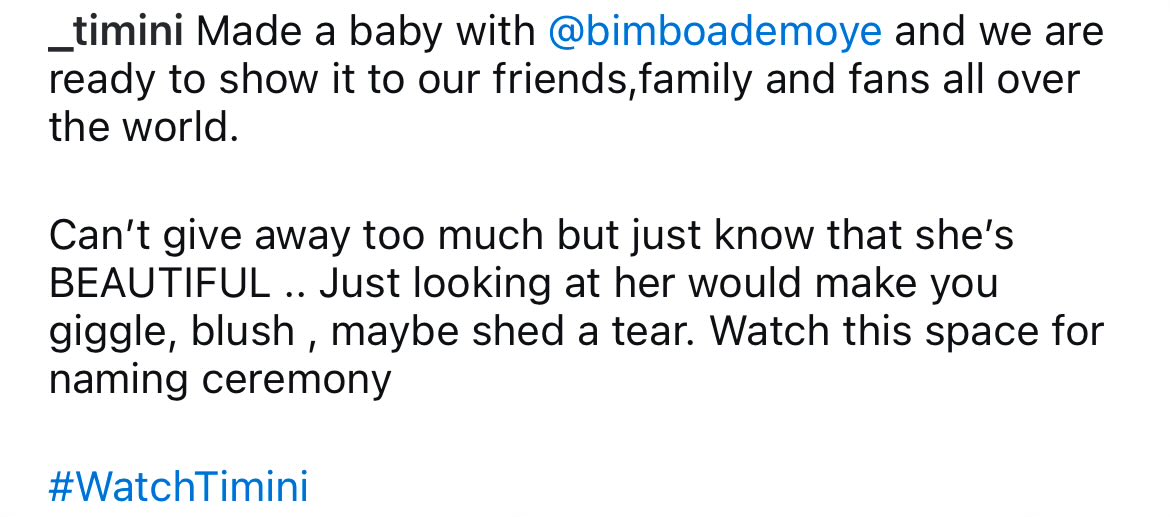Click the phrase "naming ceremony"

point(220,380)
